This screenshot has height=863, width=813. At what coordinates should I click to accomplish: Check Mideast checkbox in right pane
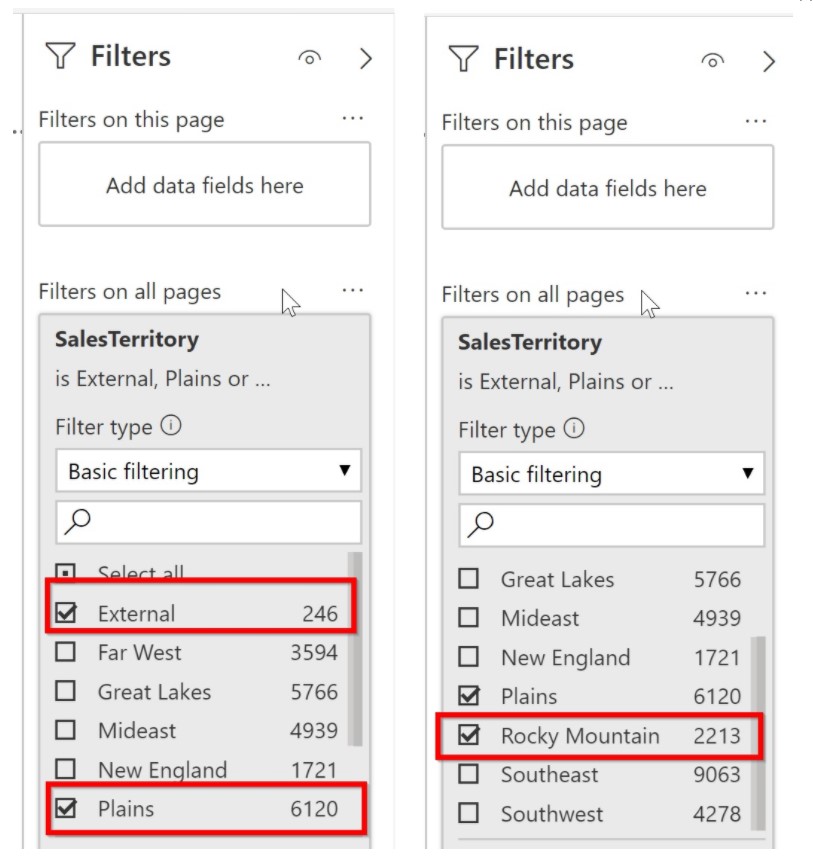point(468,618)
